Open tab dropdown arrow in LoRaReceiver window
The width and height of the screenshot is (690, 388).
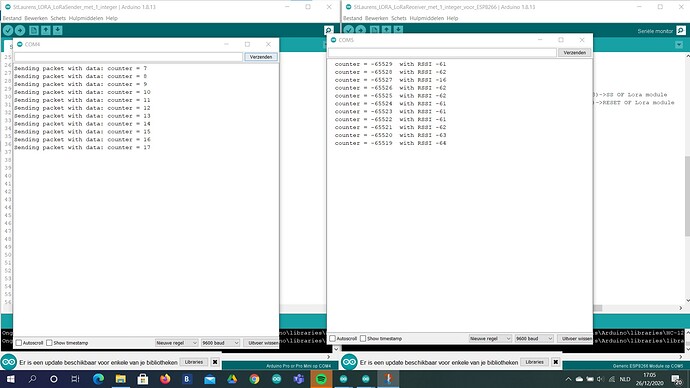coord(679,45)
